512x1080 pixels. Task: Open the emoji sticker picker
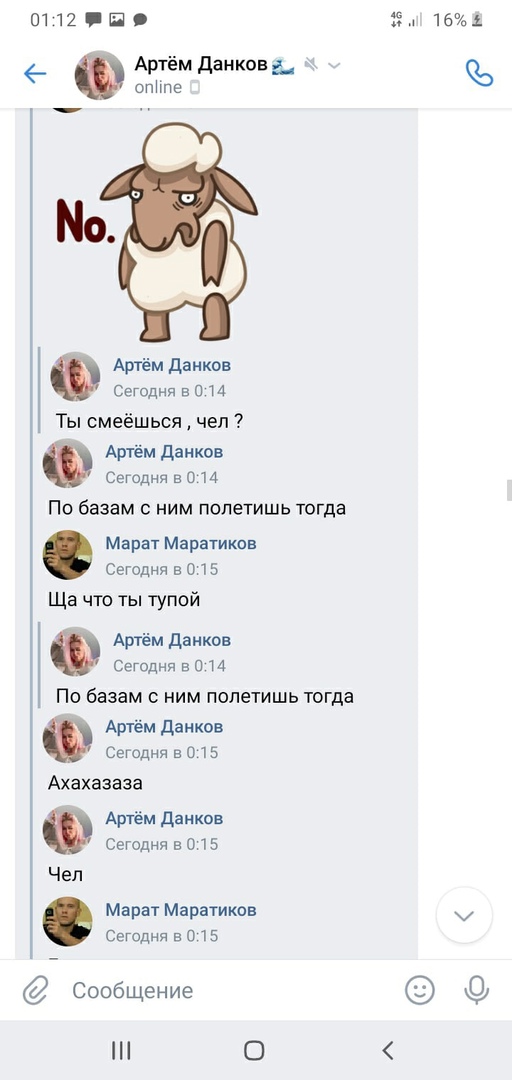pos(419,990)
